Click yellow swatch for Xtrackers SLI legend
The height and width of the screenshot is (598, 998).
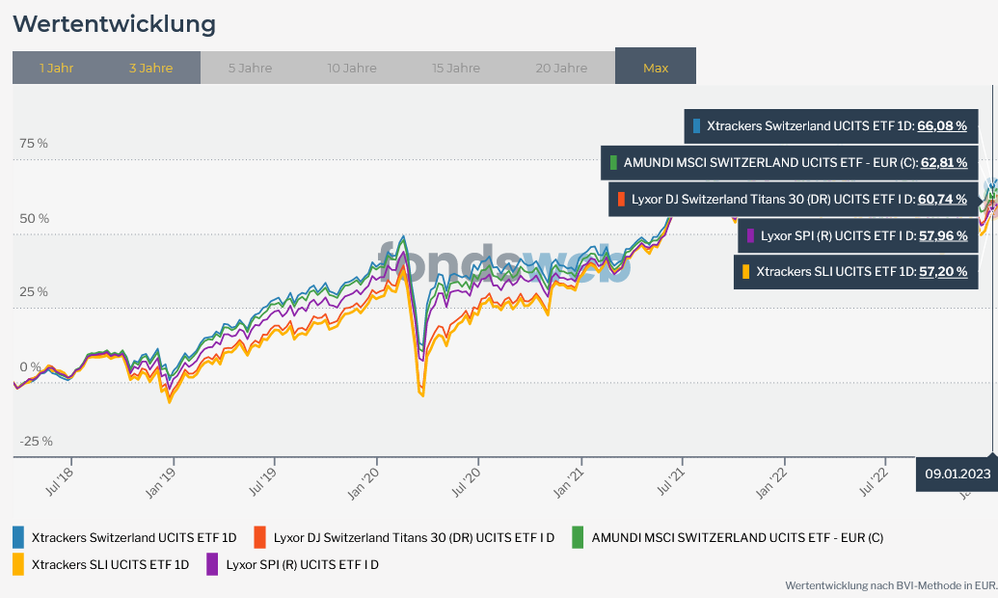[18, 564]
